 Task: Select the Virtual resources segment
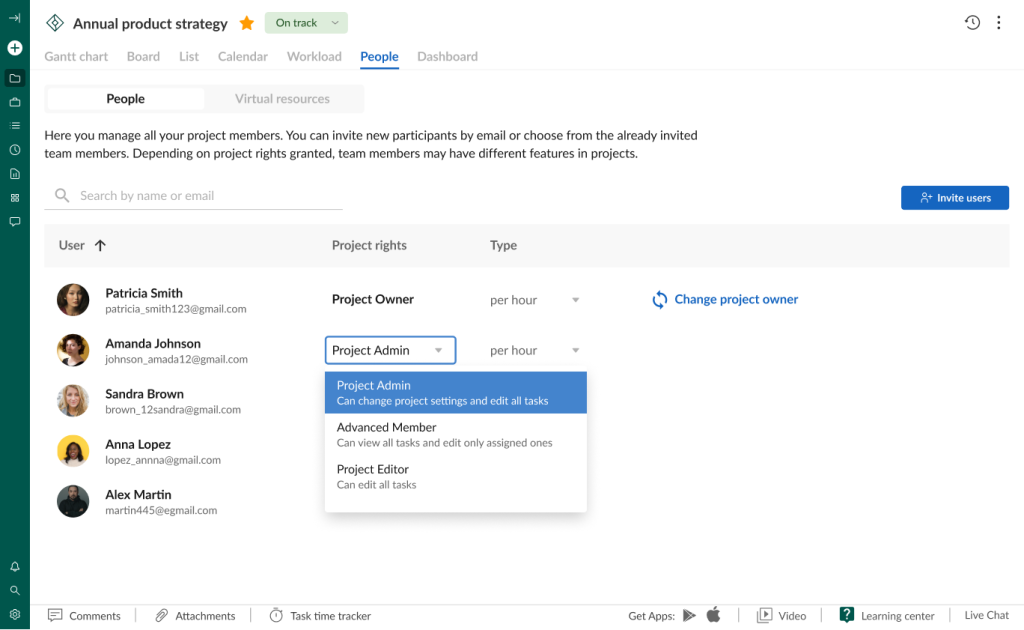(282, 99)
